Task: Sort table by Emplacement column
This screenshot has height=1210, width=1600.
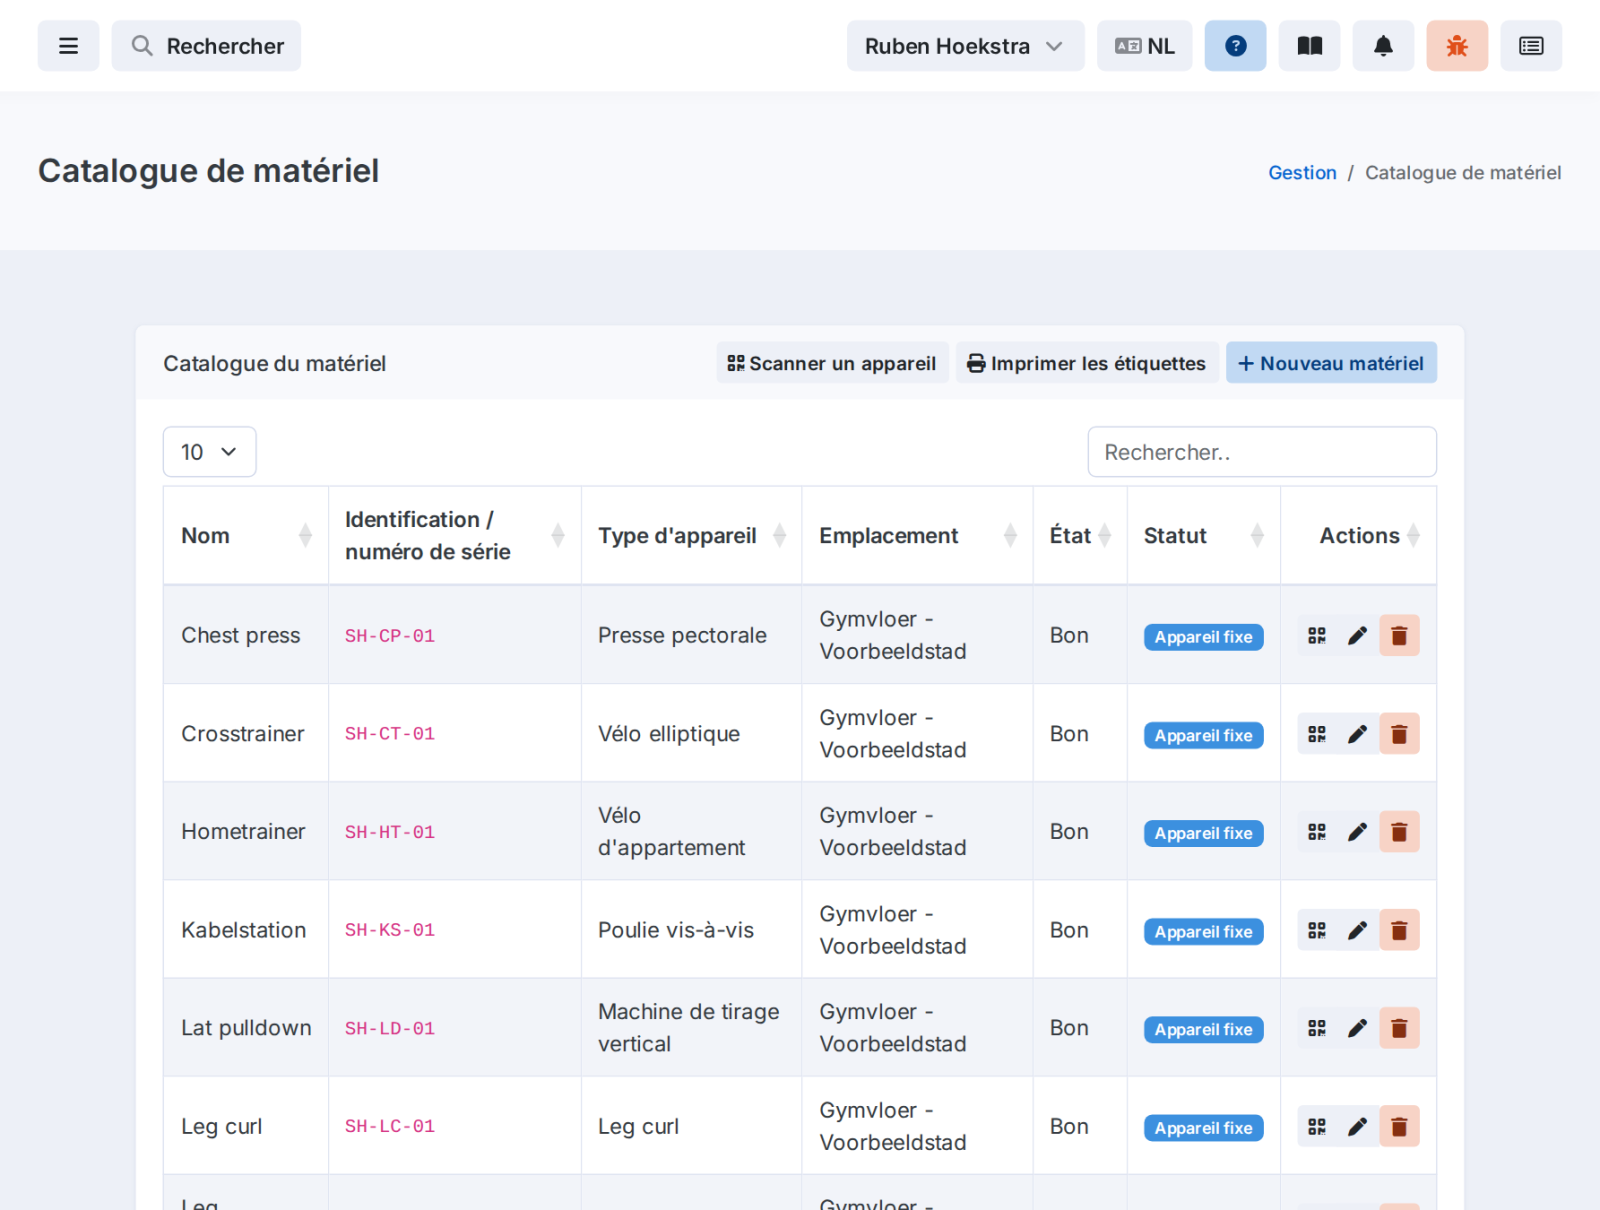Action: (x=918, y=536)
